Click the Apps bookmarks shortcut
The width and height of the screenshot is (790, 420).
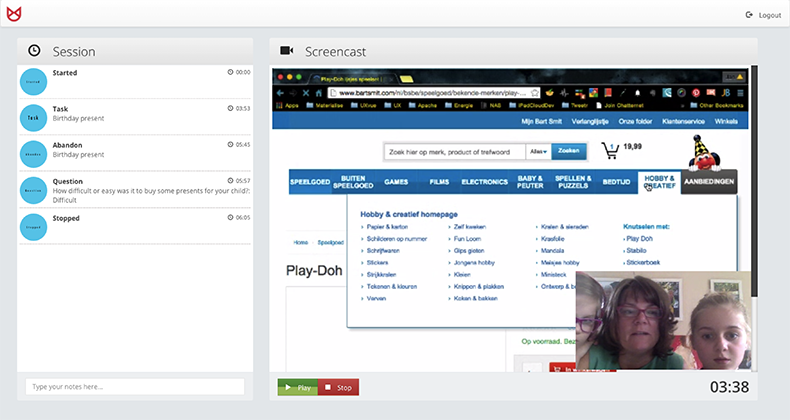pyautogui.click(x=288, y=106)
